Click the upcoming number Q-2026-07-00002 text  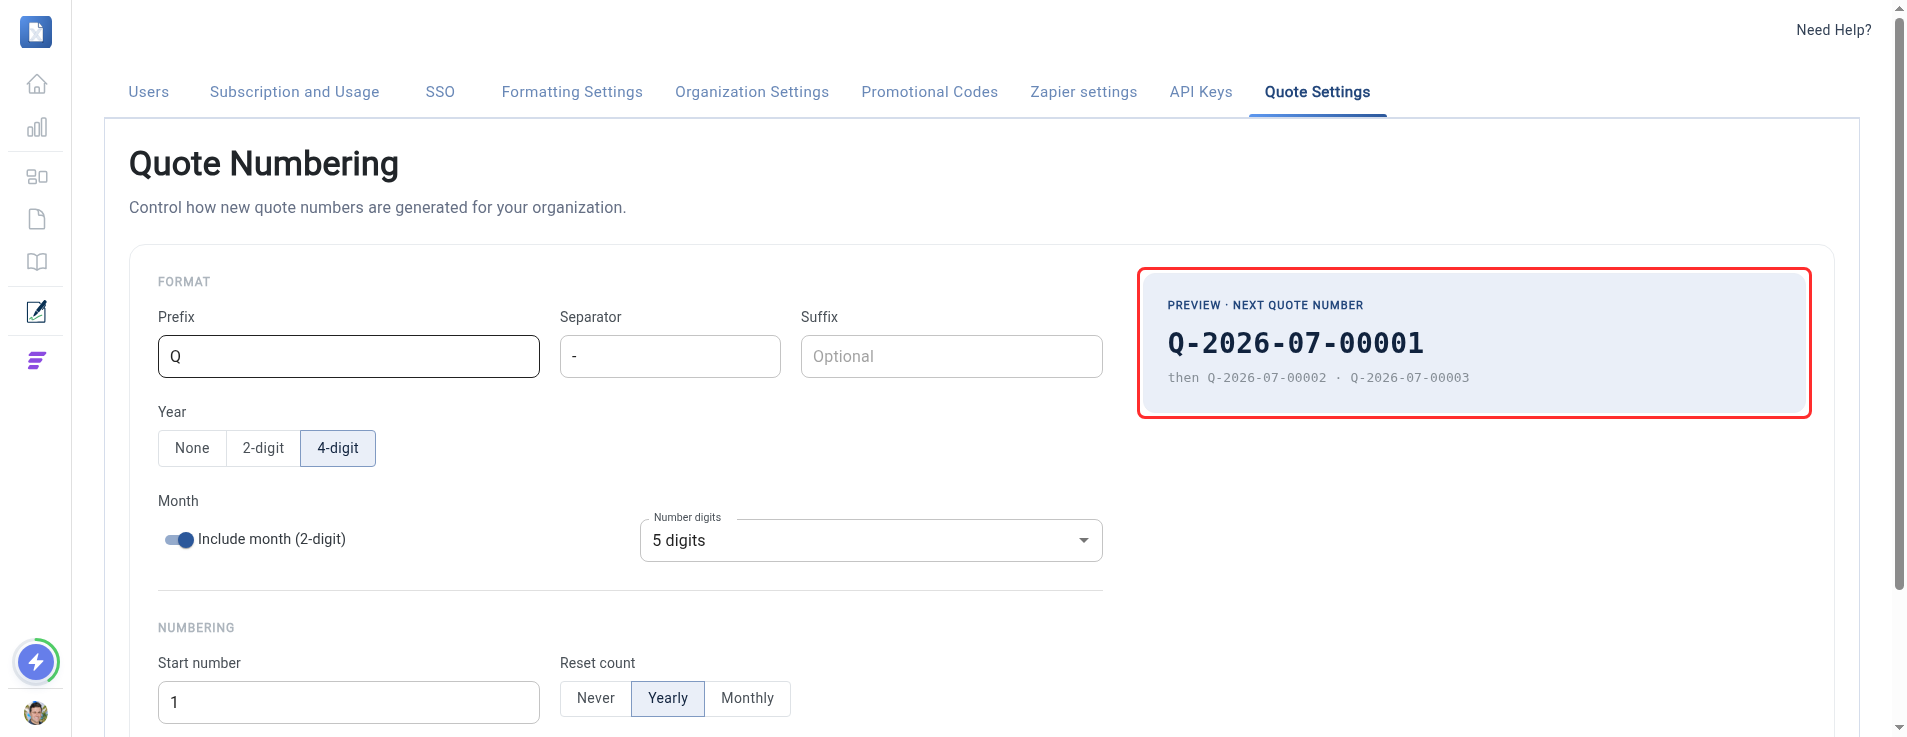[1267, 378]
